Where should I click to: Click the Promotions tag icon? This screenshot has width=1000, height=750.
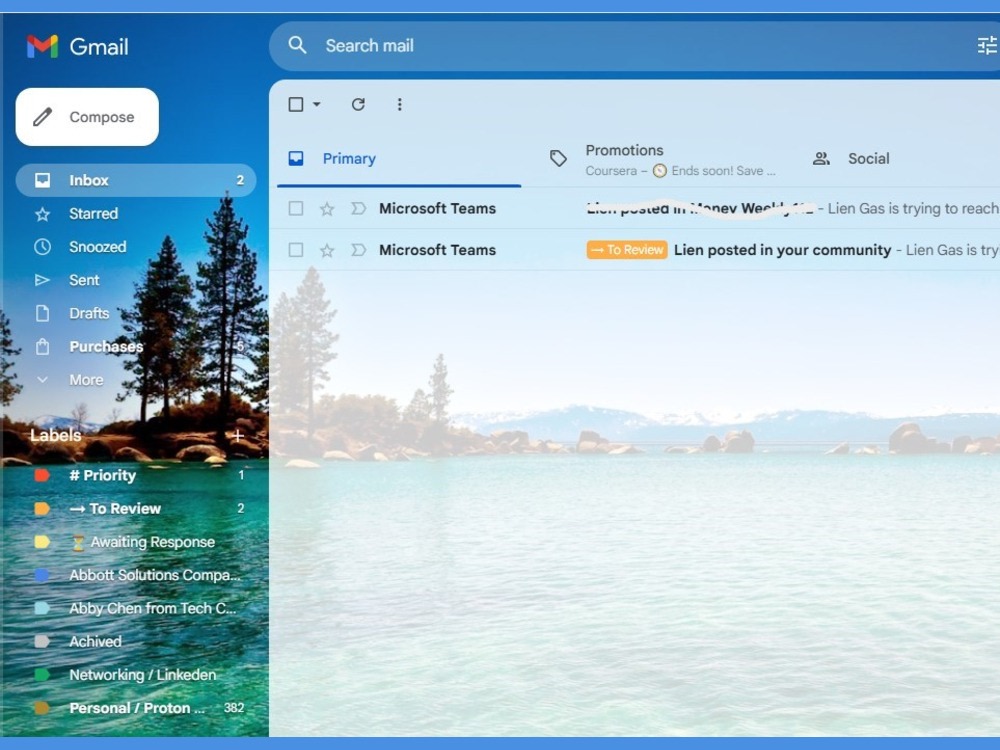click(x=558, y=158)
